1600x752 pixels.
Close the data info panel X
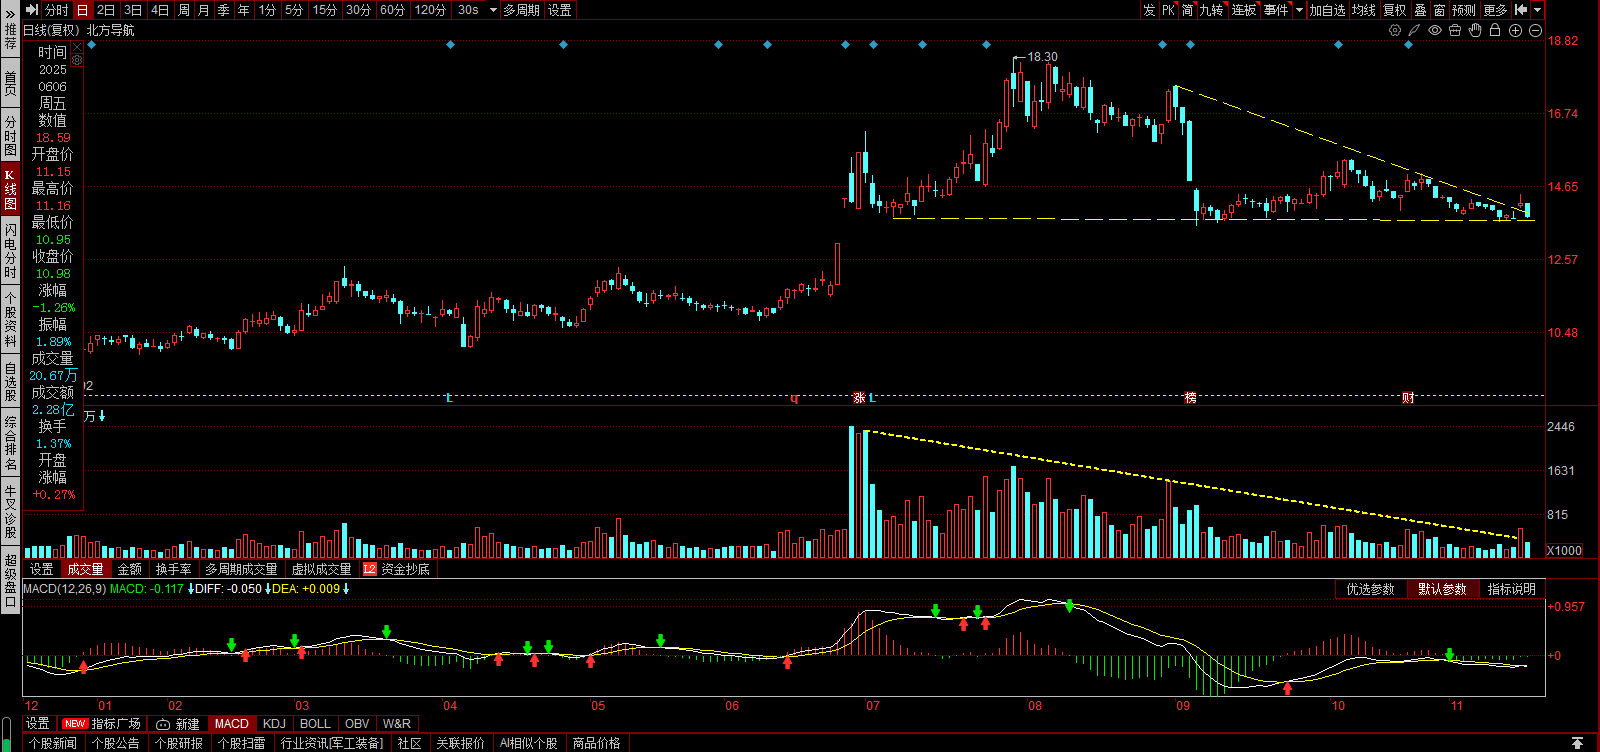click(x=77, y=47)
